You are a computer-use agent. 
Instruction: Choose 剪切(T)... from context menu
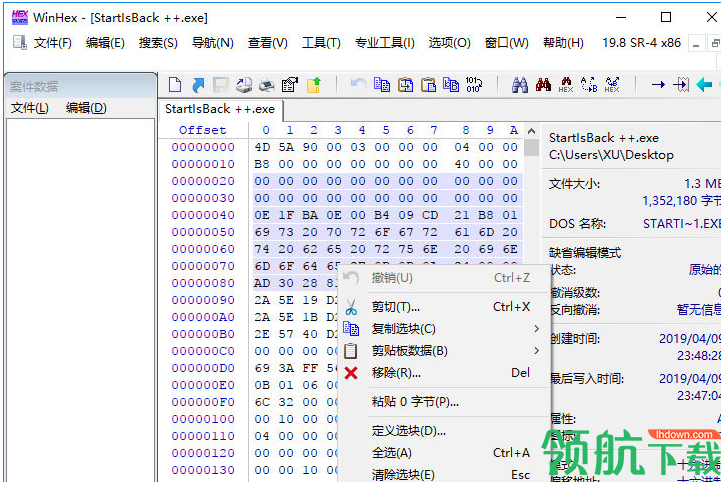coord(445,307)
